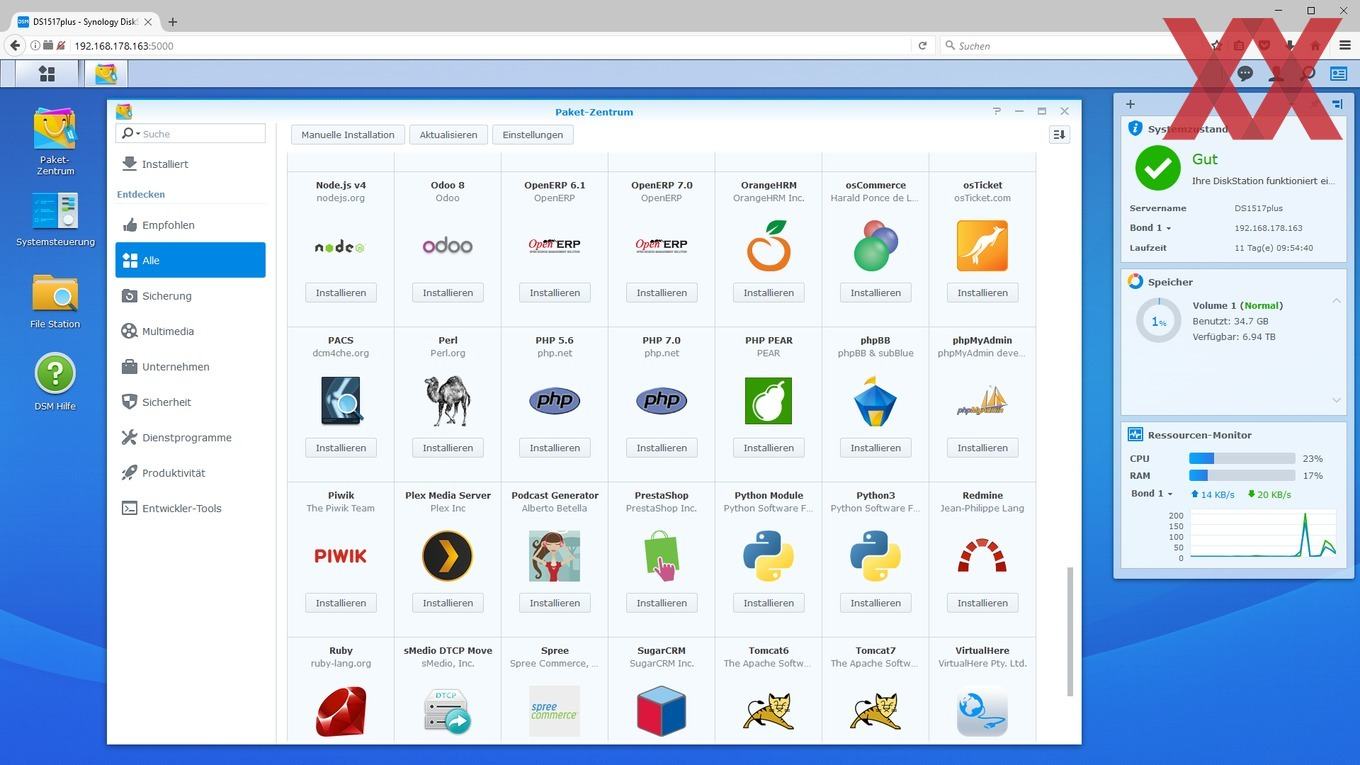The height and width of the screenshot is (765, 1360).
Task: Click the browser address bar
Action: 490,45
